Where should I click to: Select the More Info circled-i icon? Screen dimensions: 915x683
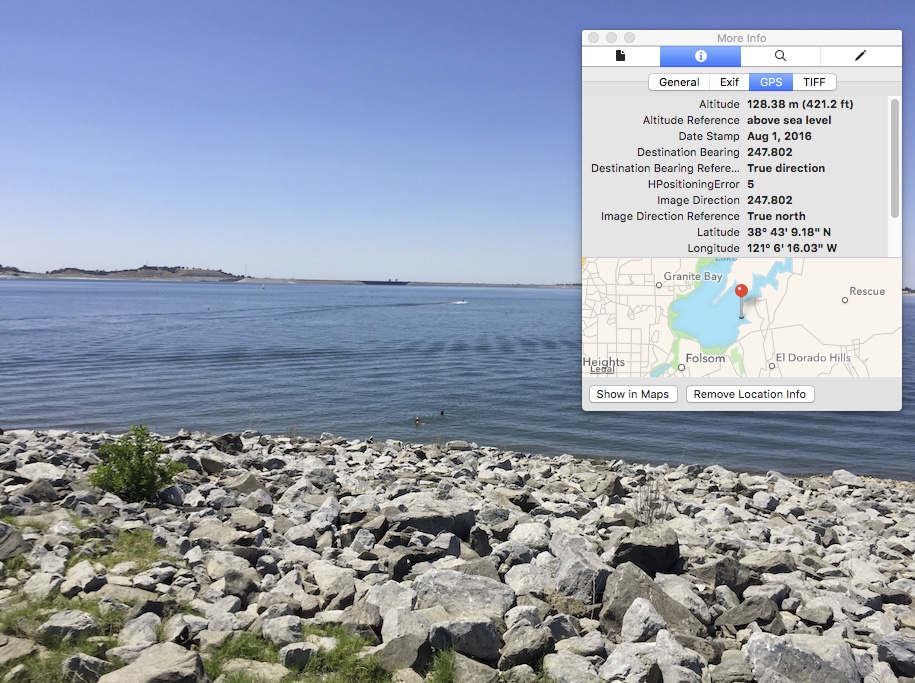(x=700, y=56)
